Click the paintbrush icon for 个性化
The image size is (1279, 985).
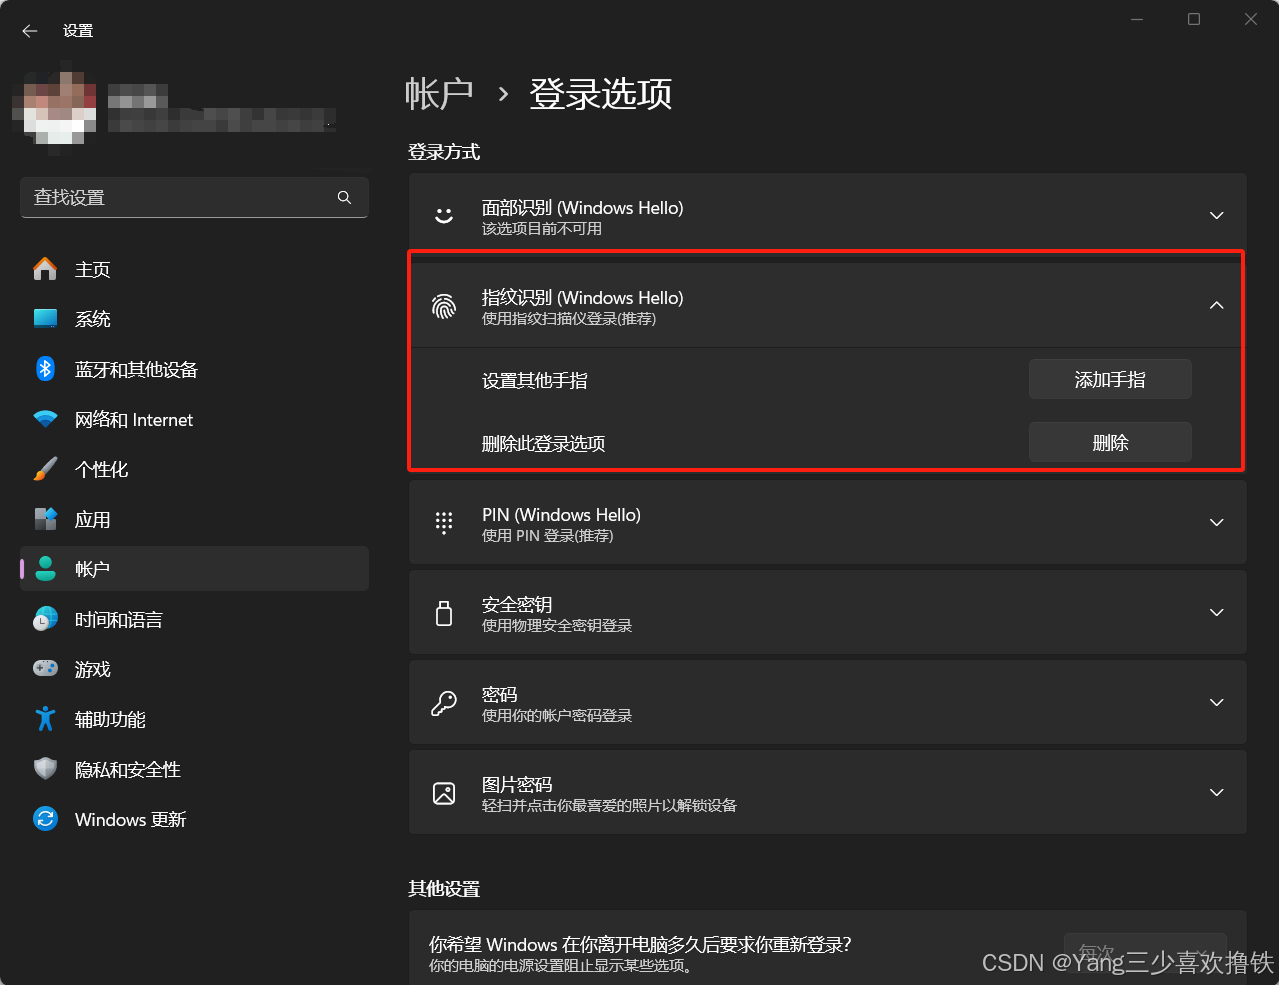tap(45, 469)
